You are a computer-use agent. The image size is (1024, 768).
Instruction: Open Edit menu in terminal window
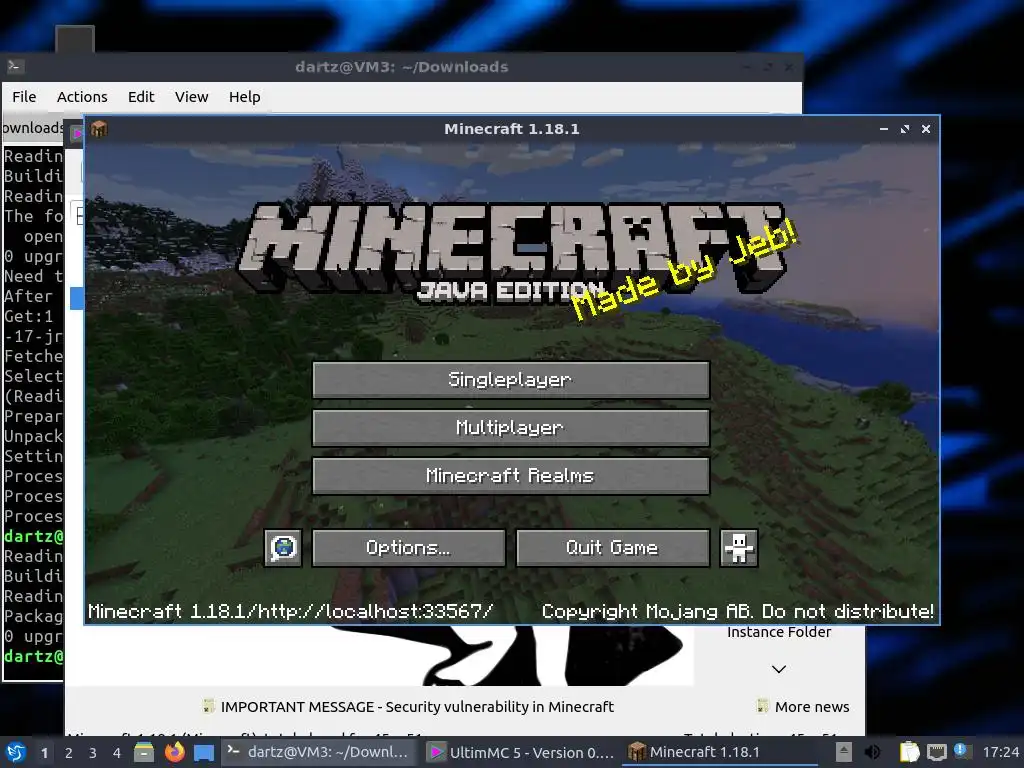(141, 97)
